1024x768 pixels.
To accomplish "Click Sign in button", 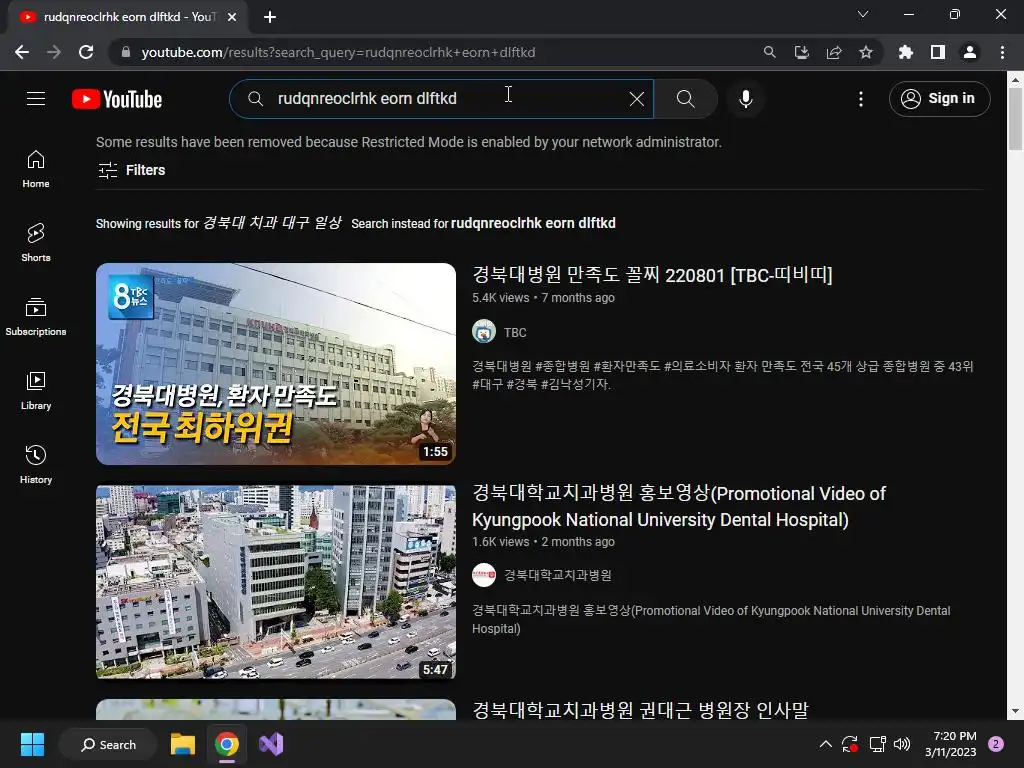I will [x=939, y=99].
